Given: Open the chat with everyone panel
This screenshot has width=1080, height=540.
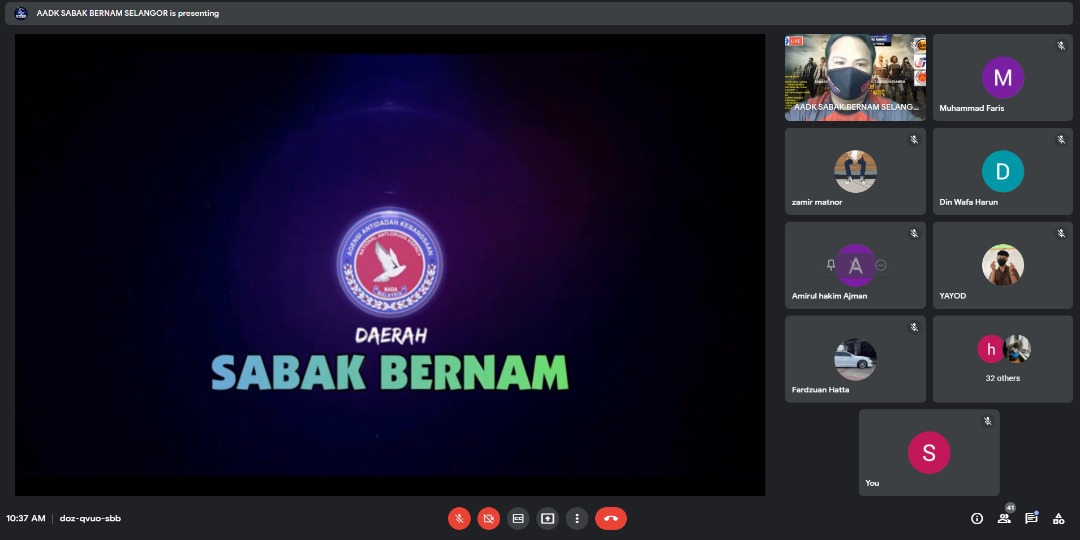Looking at the screenshot, I should tap(1031, 519).
